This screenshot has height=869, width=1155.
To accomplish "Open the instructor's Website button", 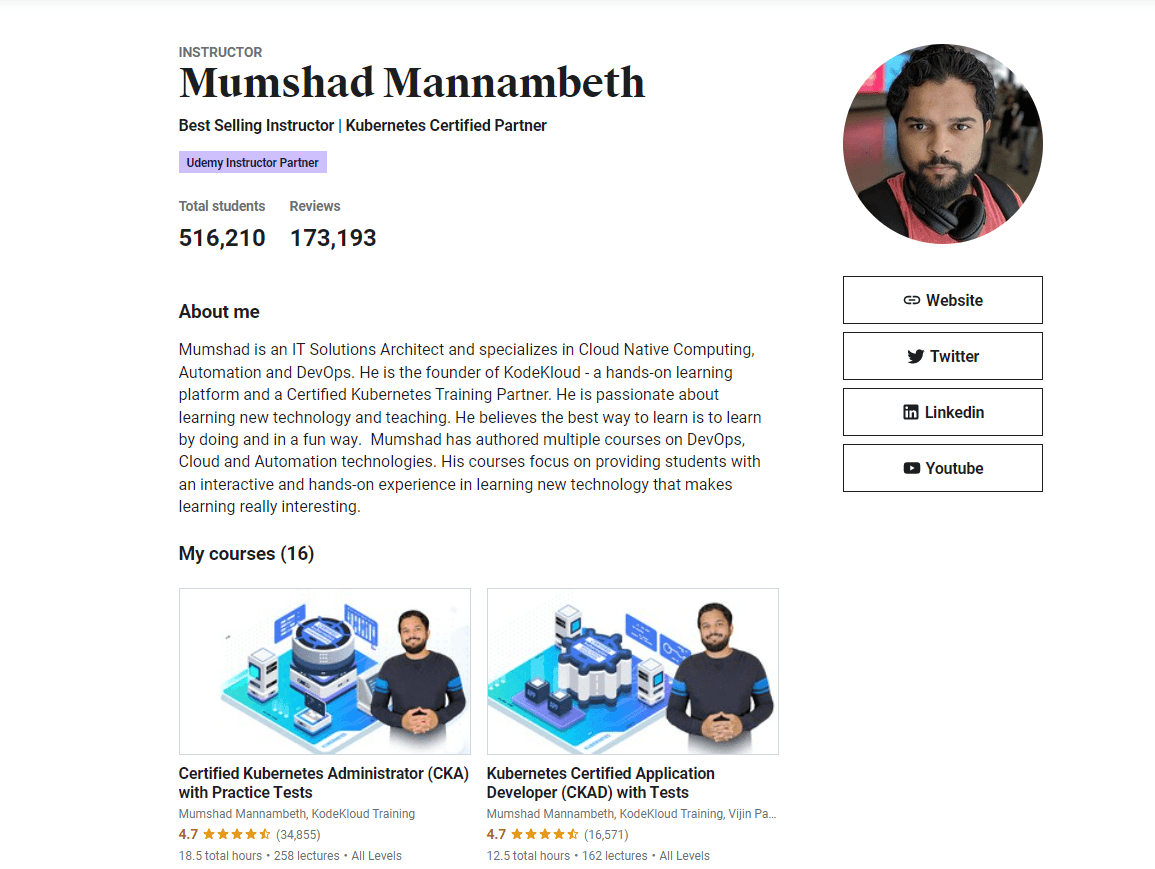I will pyautogui.click(x=943, y=300).
